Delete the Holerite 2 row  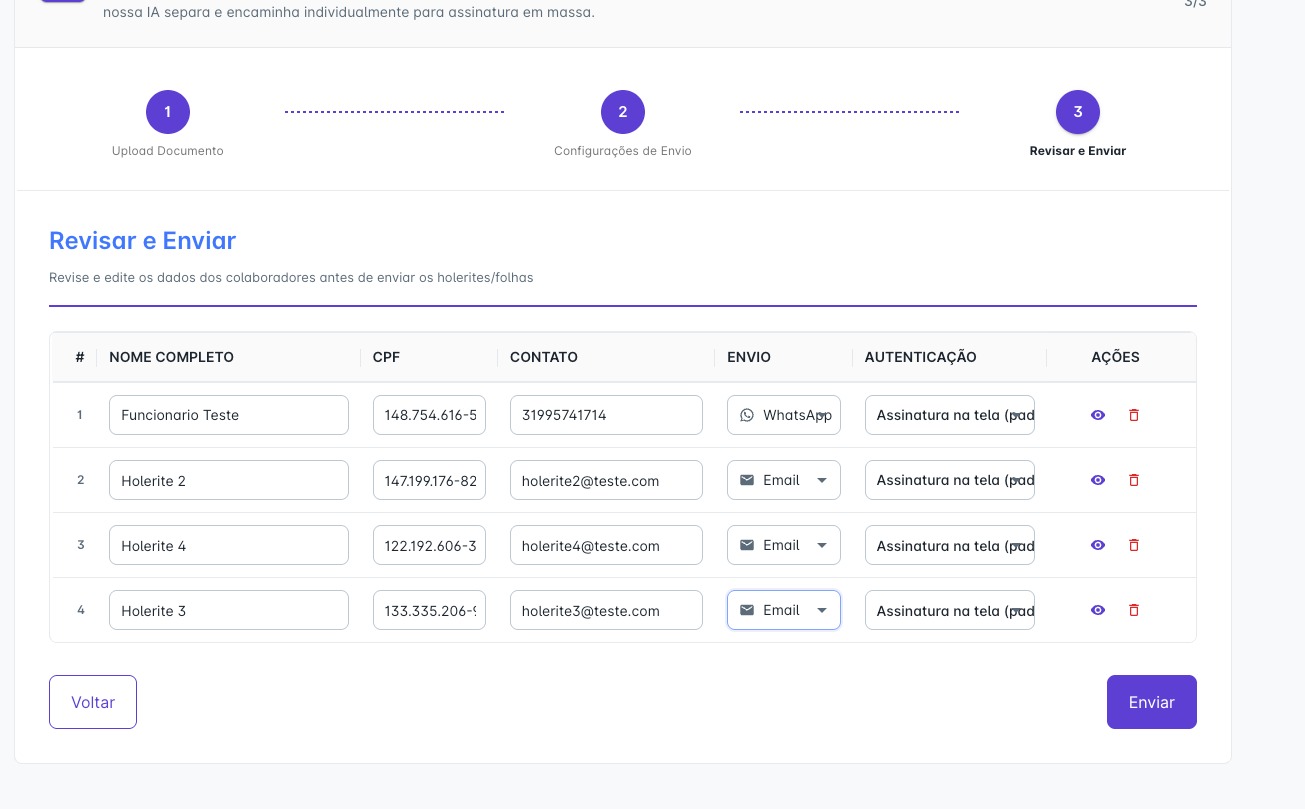click(x=1134, y=480)
